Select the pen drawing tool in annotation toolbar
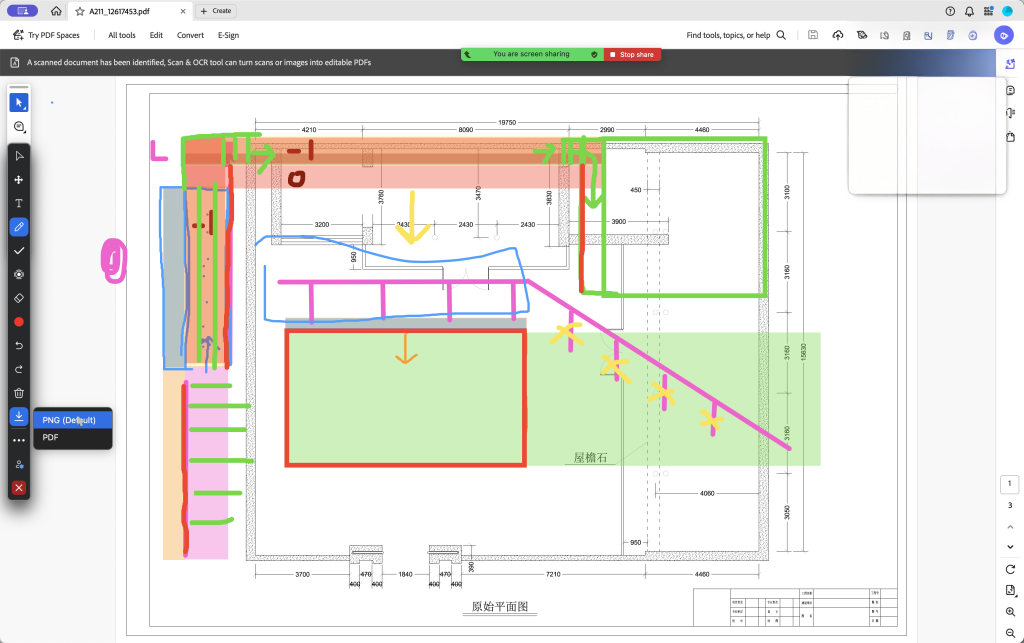The height and width of the screenshot is (643, 1024). pyautogui.click(x=19, y=227)
